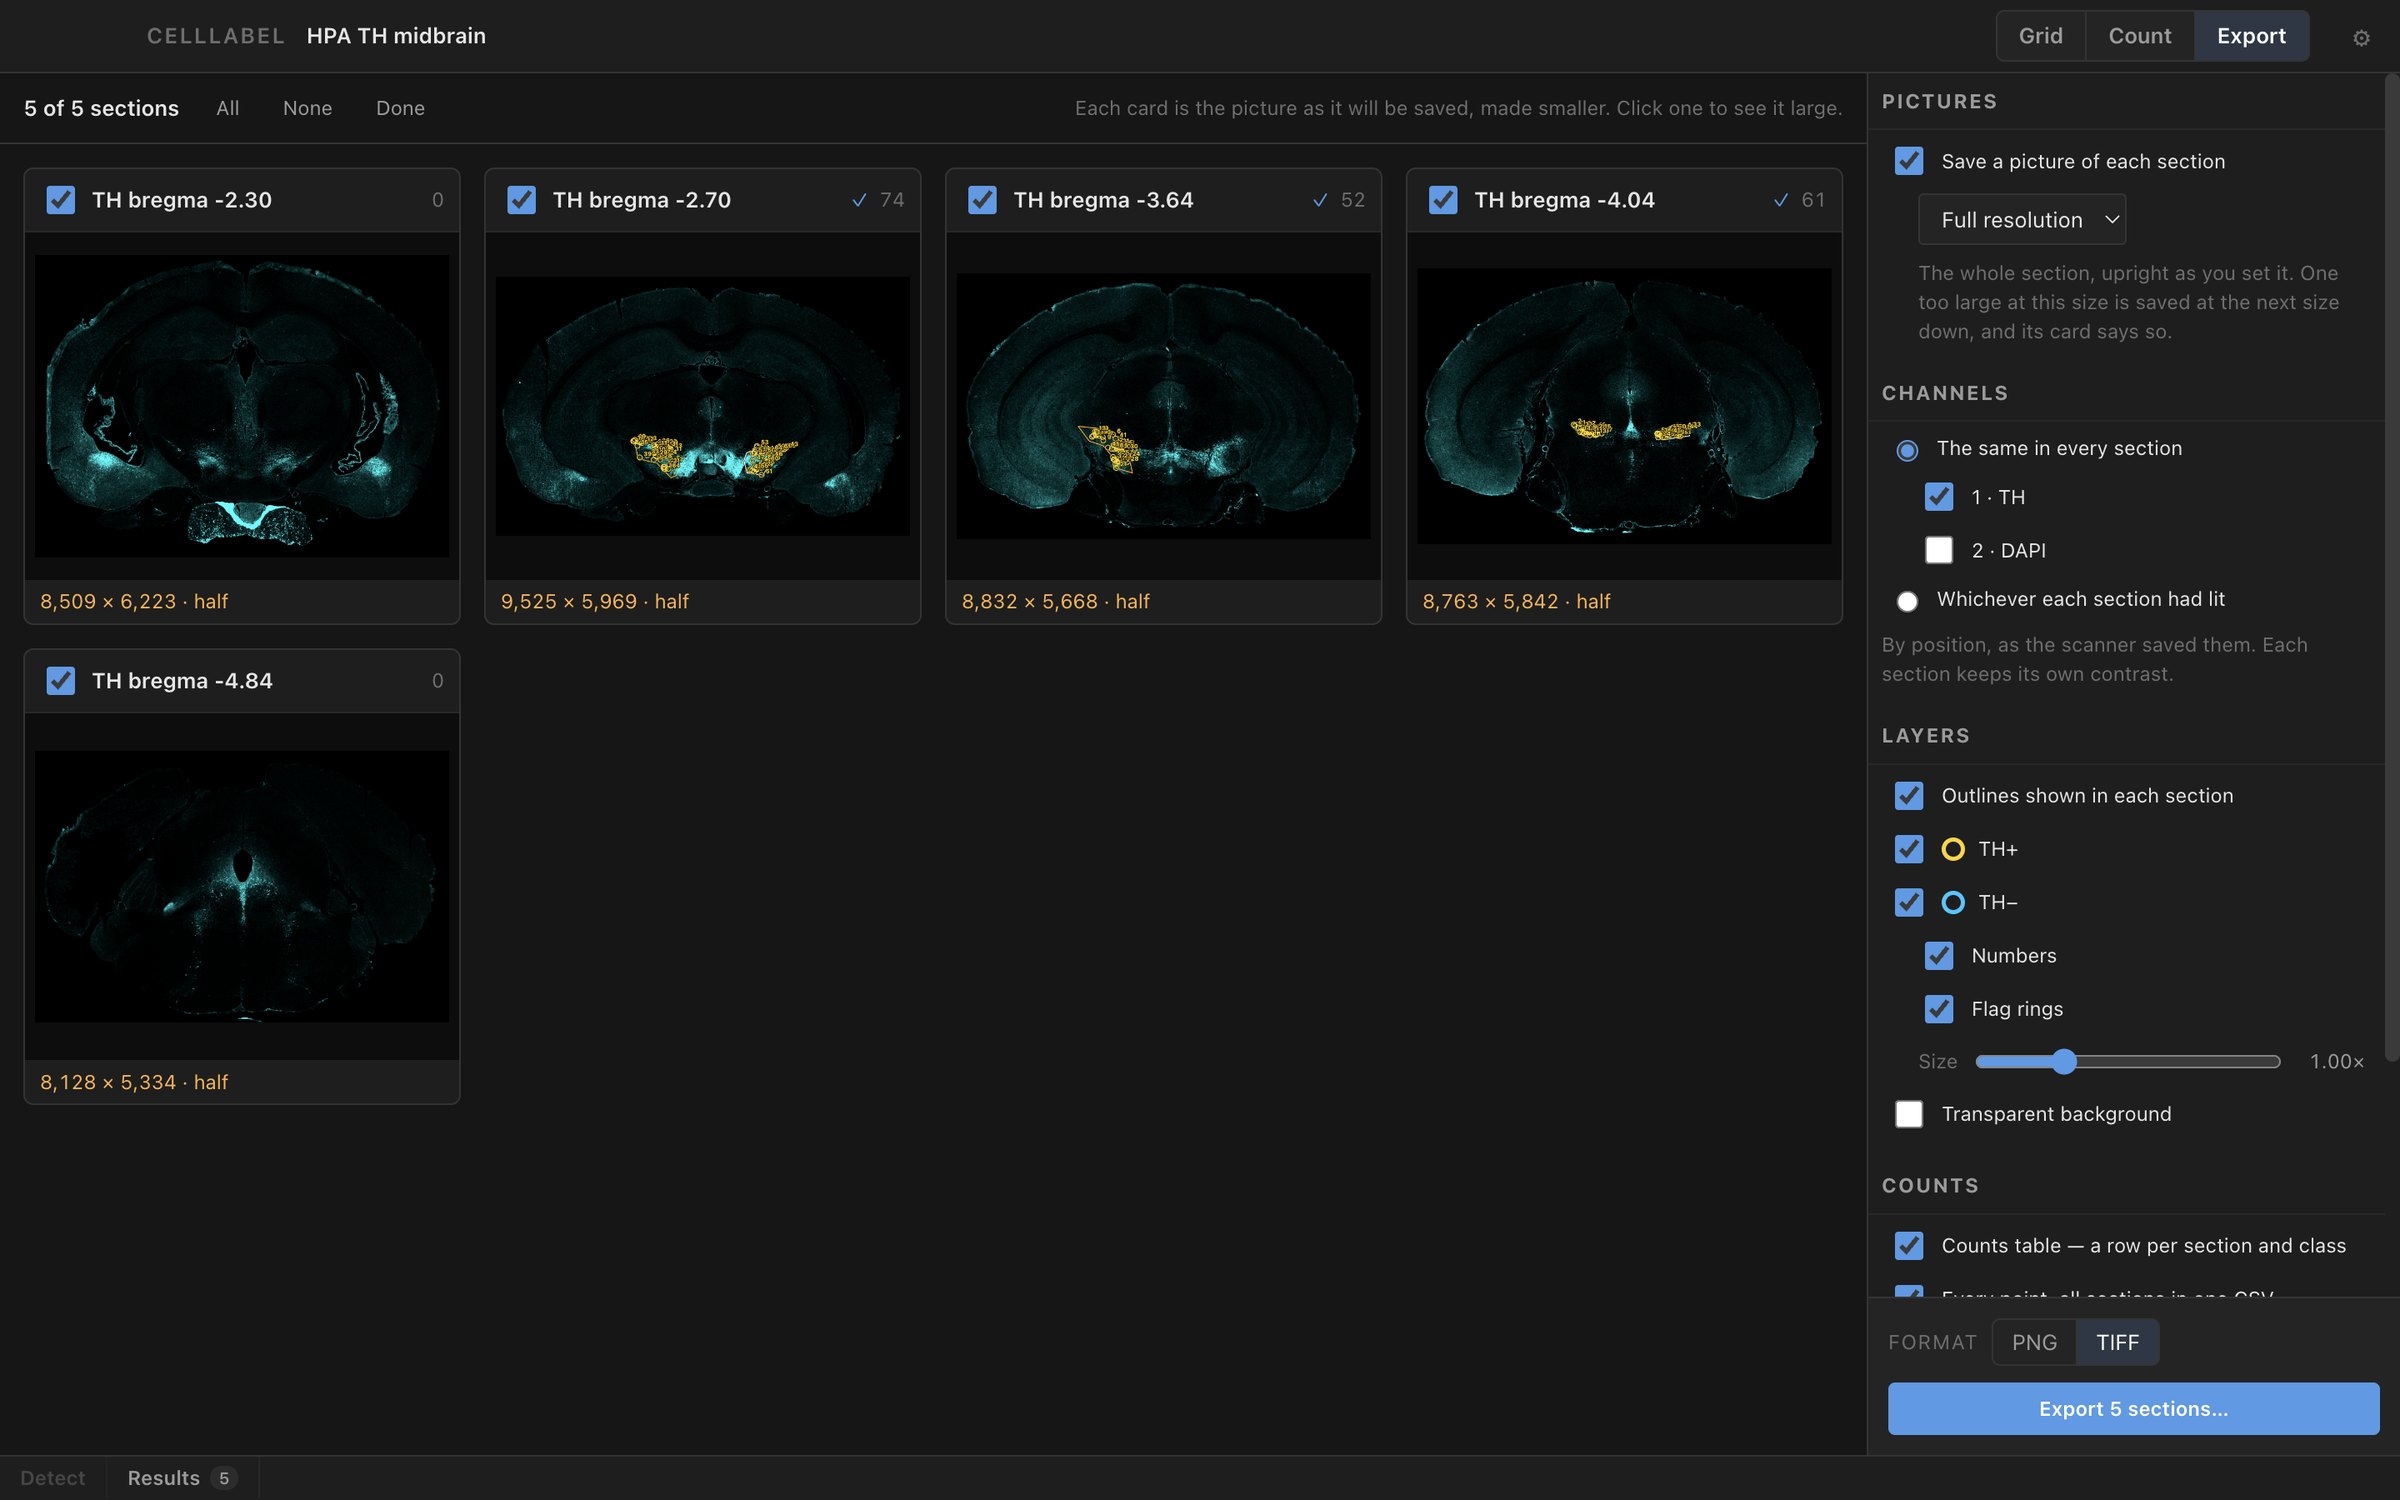Adjust the outline Size slider
Viewport: 2400px width, 1500px height.
[2127, 1062]
